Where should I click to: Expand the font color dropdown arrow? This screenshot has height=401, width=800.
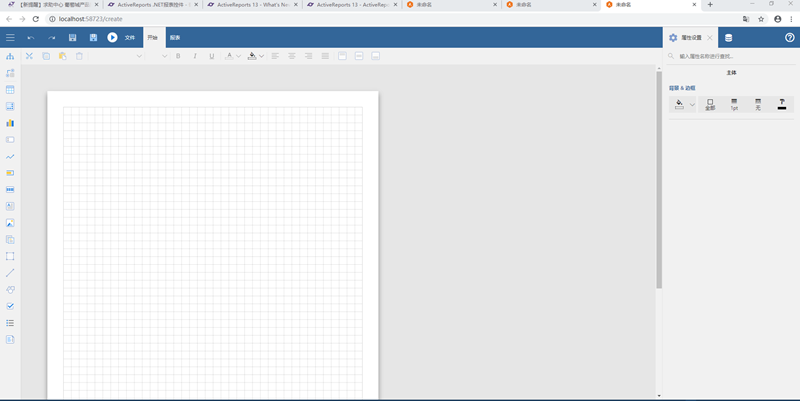[x=238, y=56]
